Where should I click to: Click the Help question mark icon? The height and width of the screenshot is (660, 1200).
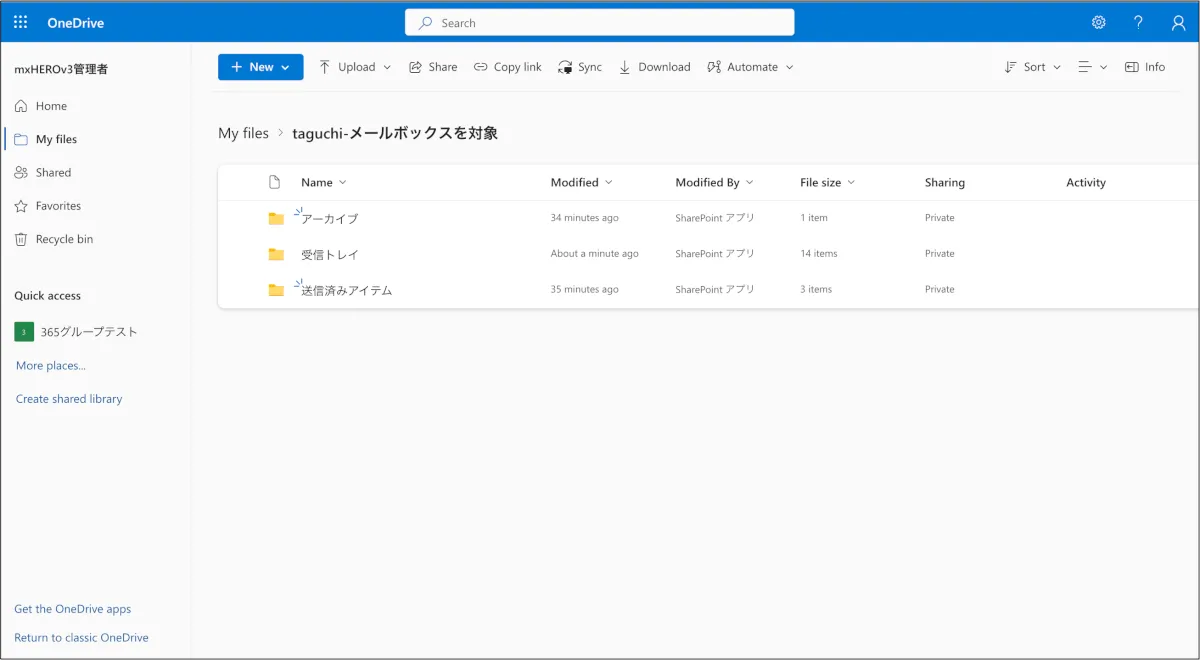1138,22
